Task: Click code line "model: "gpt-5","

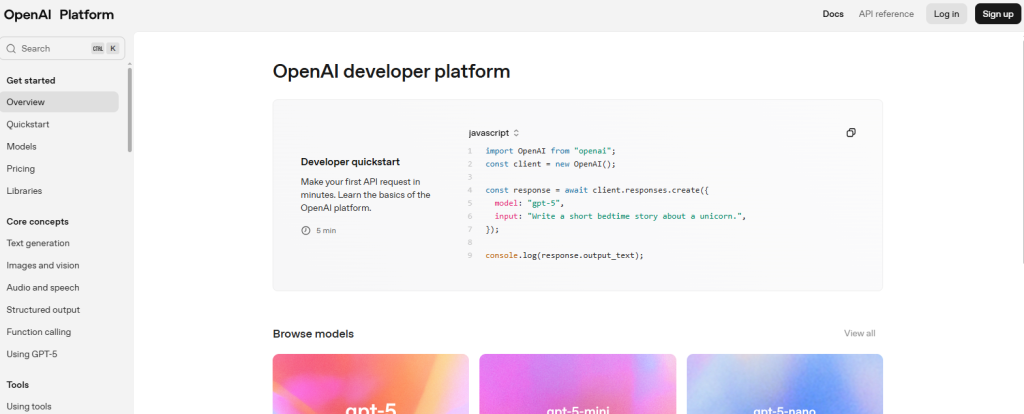Action: [528, 203]
